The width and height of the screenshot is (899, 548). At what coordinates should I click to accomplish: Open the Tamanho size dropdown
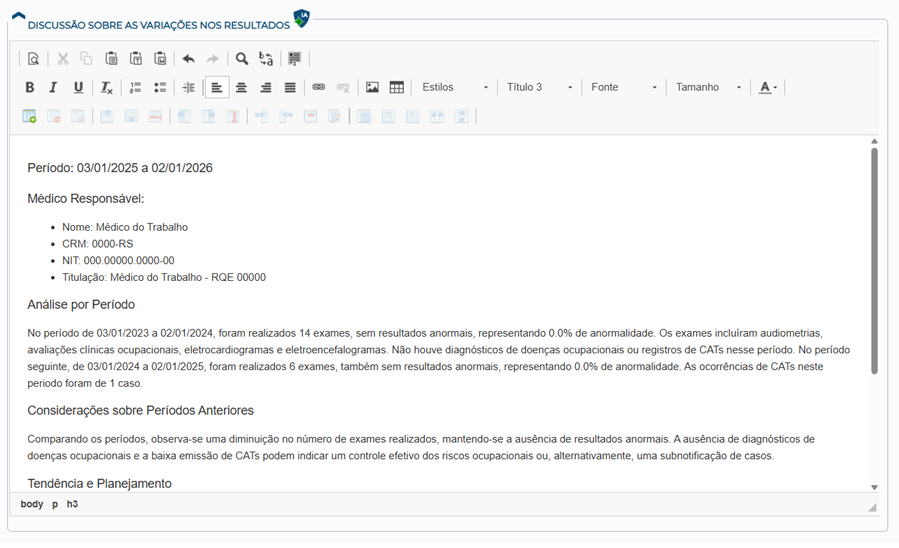click(709, 88)
